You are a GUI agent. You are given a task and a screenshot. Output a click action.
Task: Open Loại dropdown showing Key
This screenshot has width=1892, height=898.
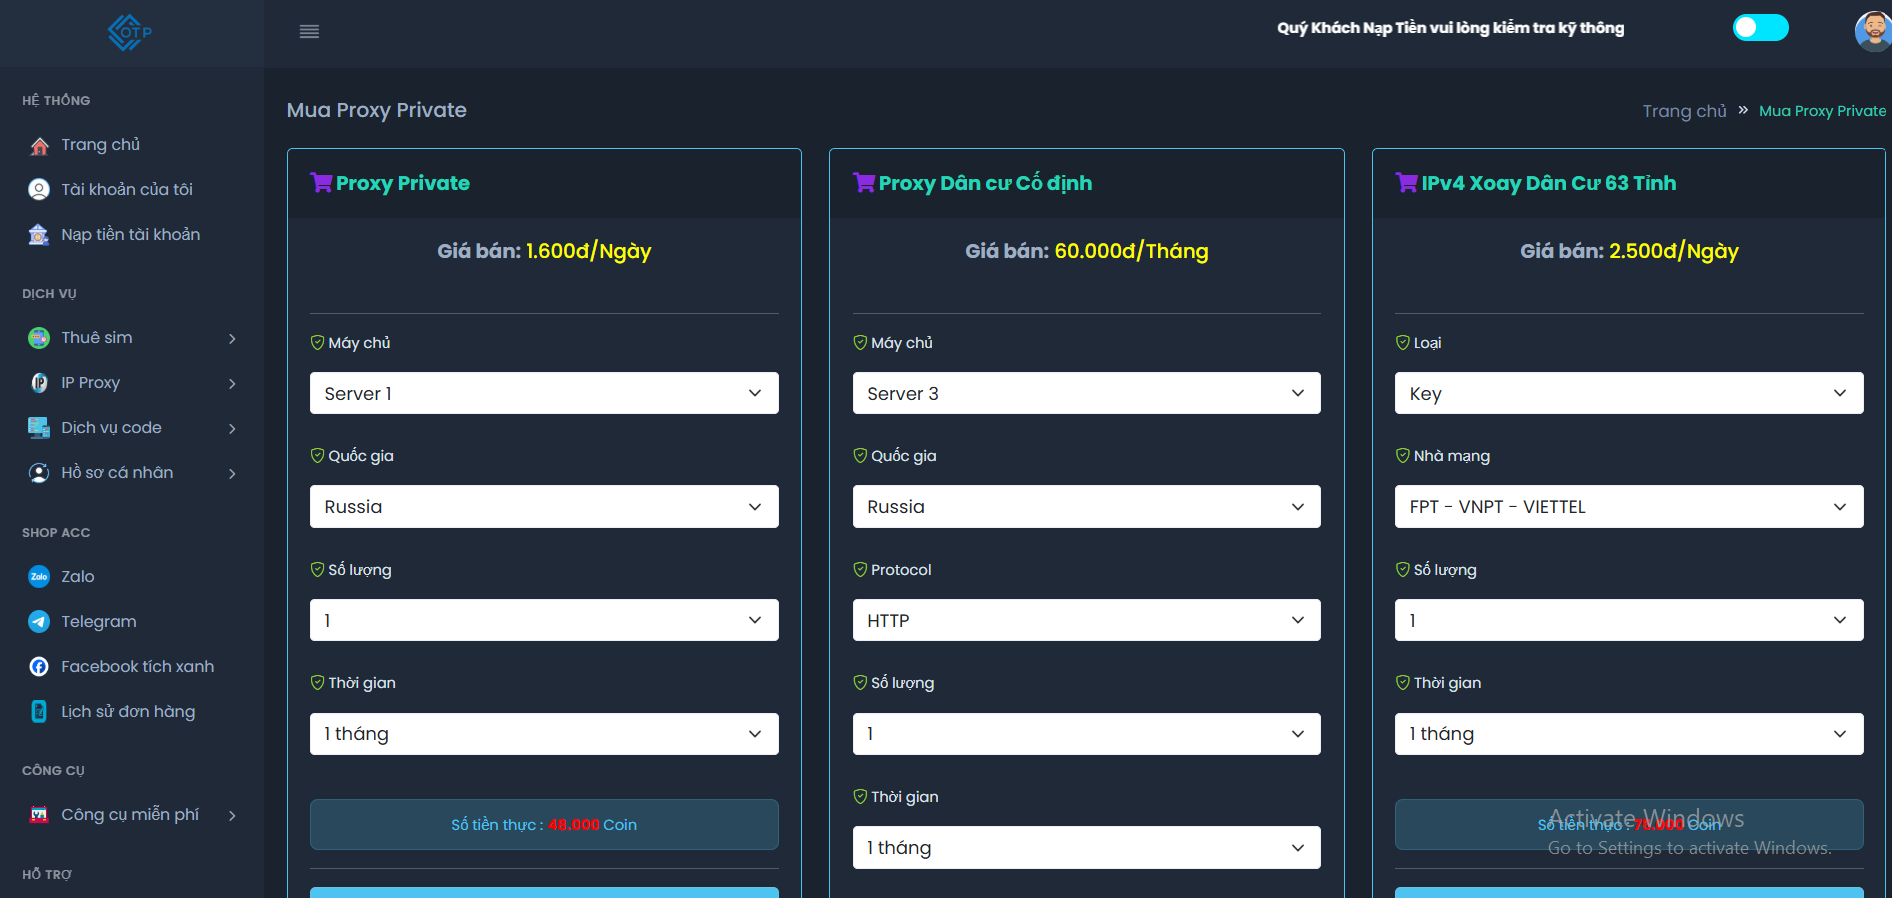(x=1628, y=394)
